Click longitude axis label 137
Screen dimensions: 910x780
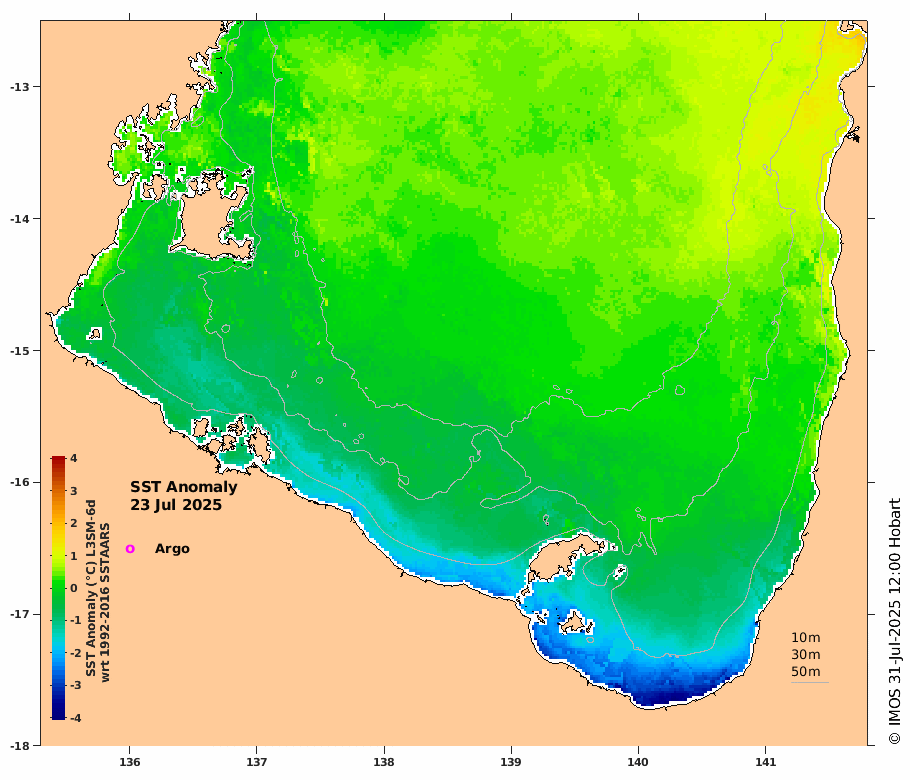[x=257, y=762]
